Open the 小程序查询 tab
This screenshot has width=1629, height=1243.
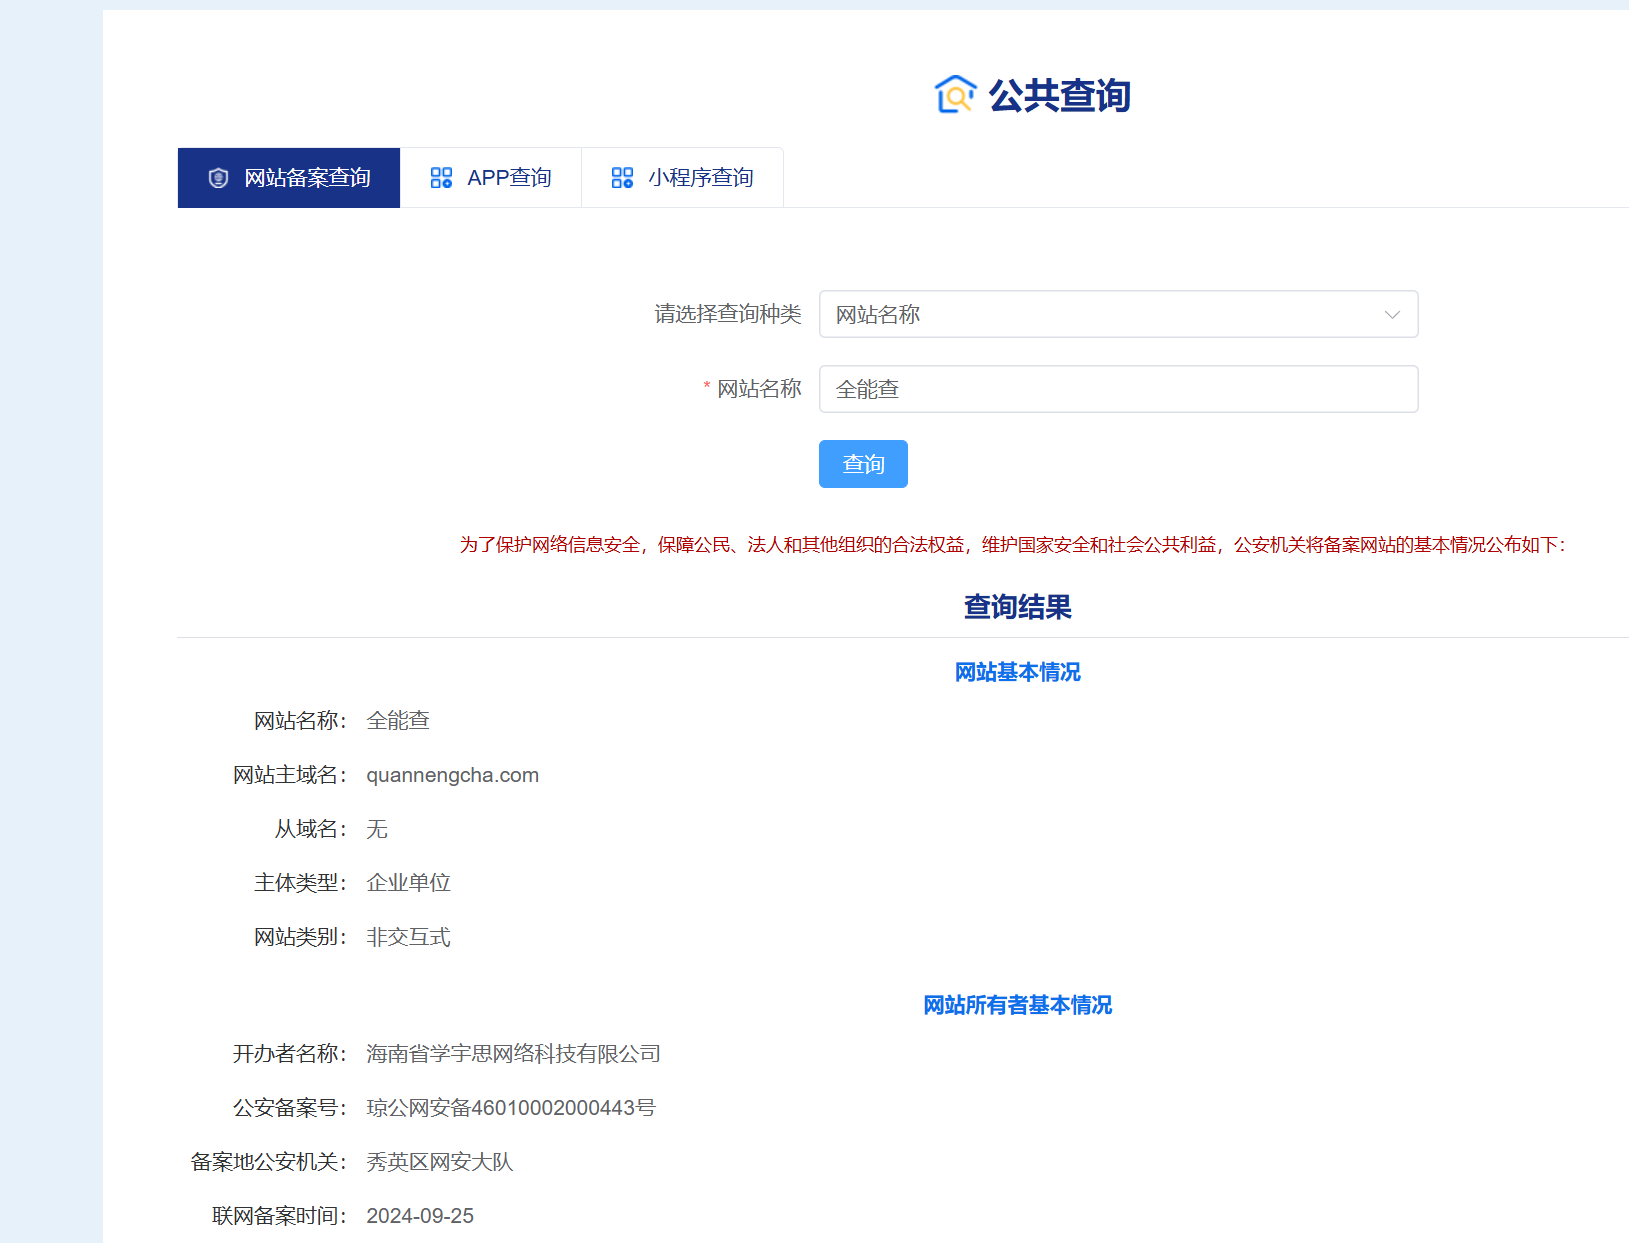coord(682,178)
